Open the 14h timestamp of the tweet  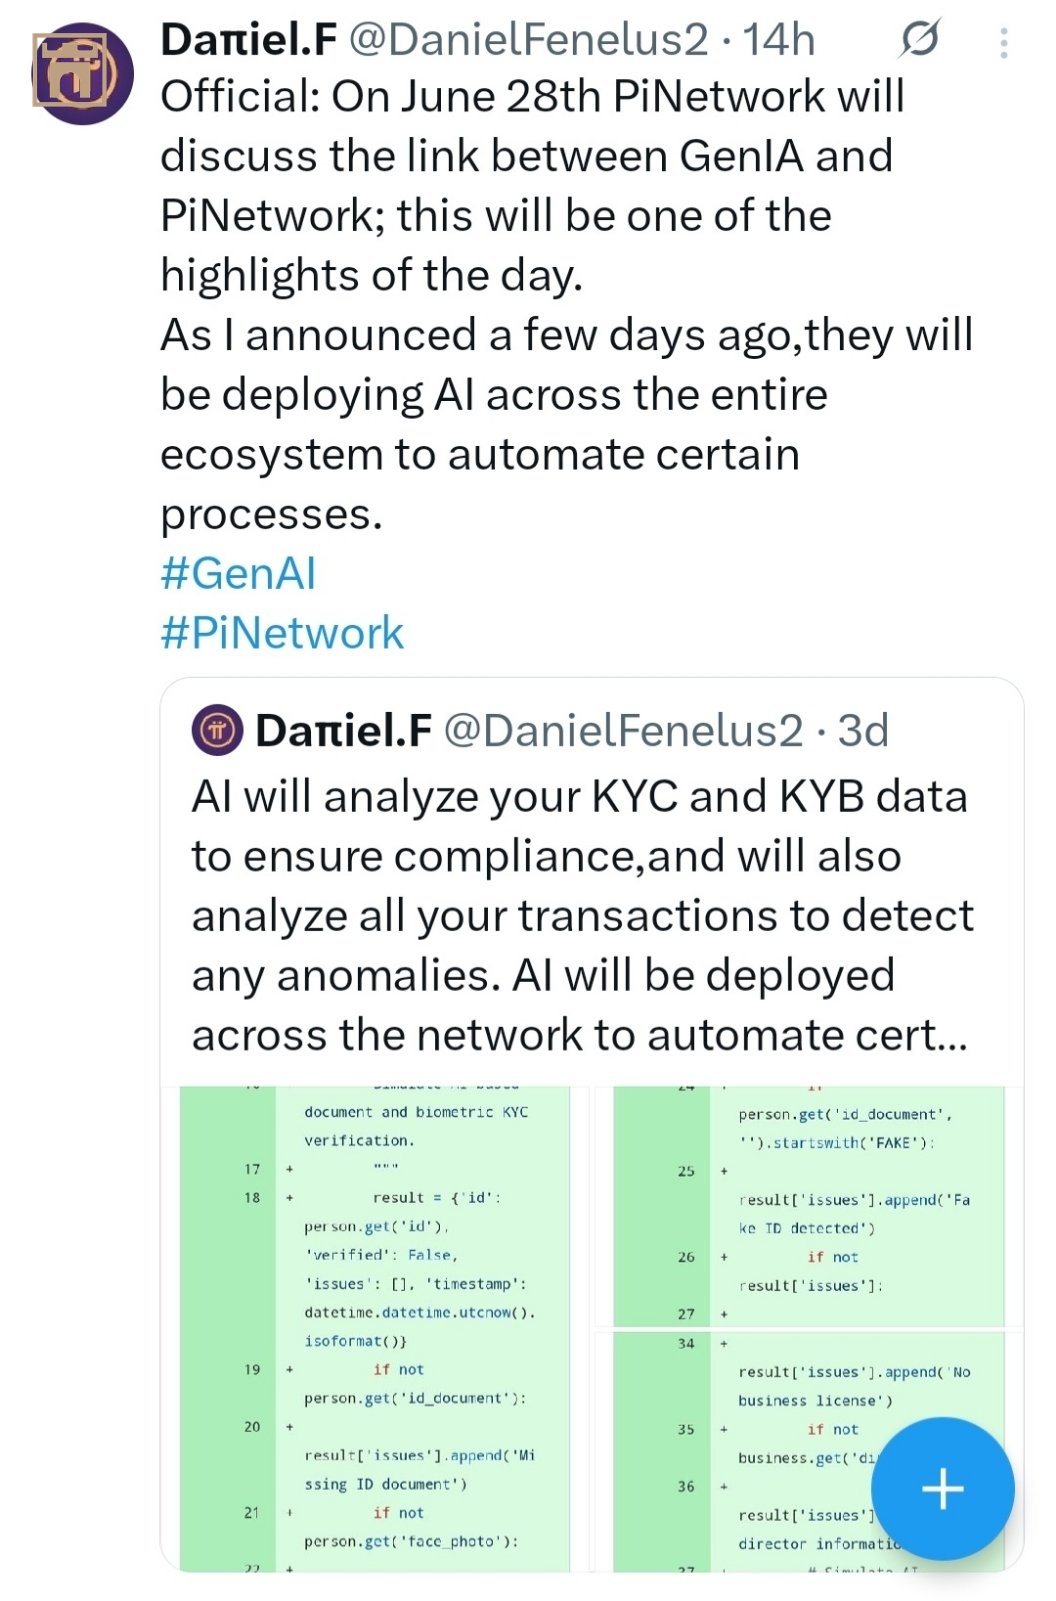coord(779,40)
